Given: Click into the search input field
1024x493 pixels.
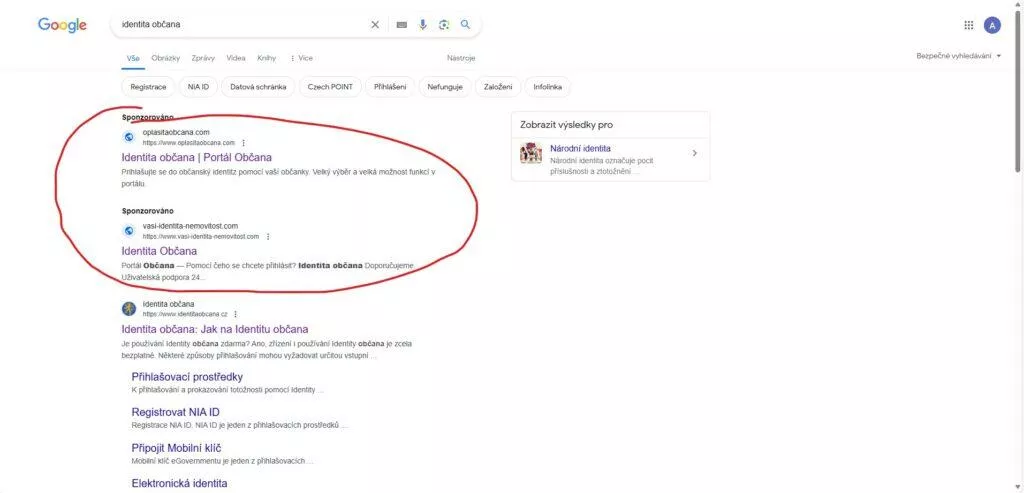Looking at the screenshot, I should [x=242, y=24].
